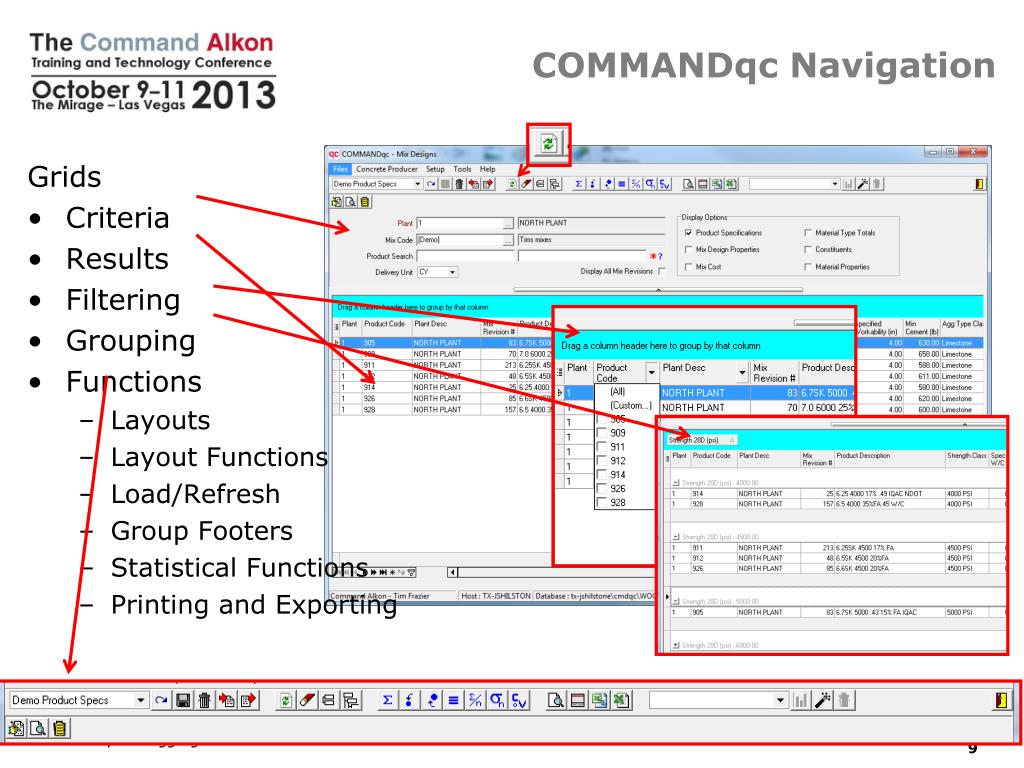
Task: Open the Product Code column filter arrow in zoomed grid
Action: click(651, 372)
